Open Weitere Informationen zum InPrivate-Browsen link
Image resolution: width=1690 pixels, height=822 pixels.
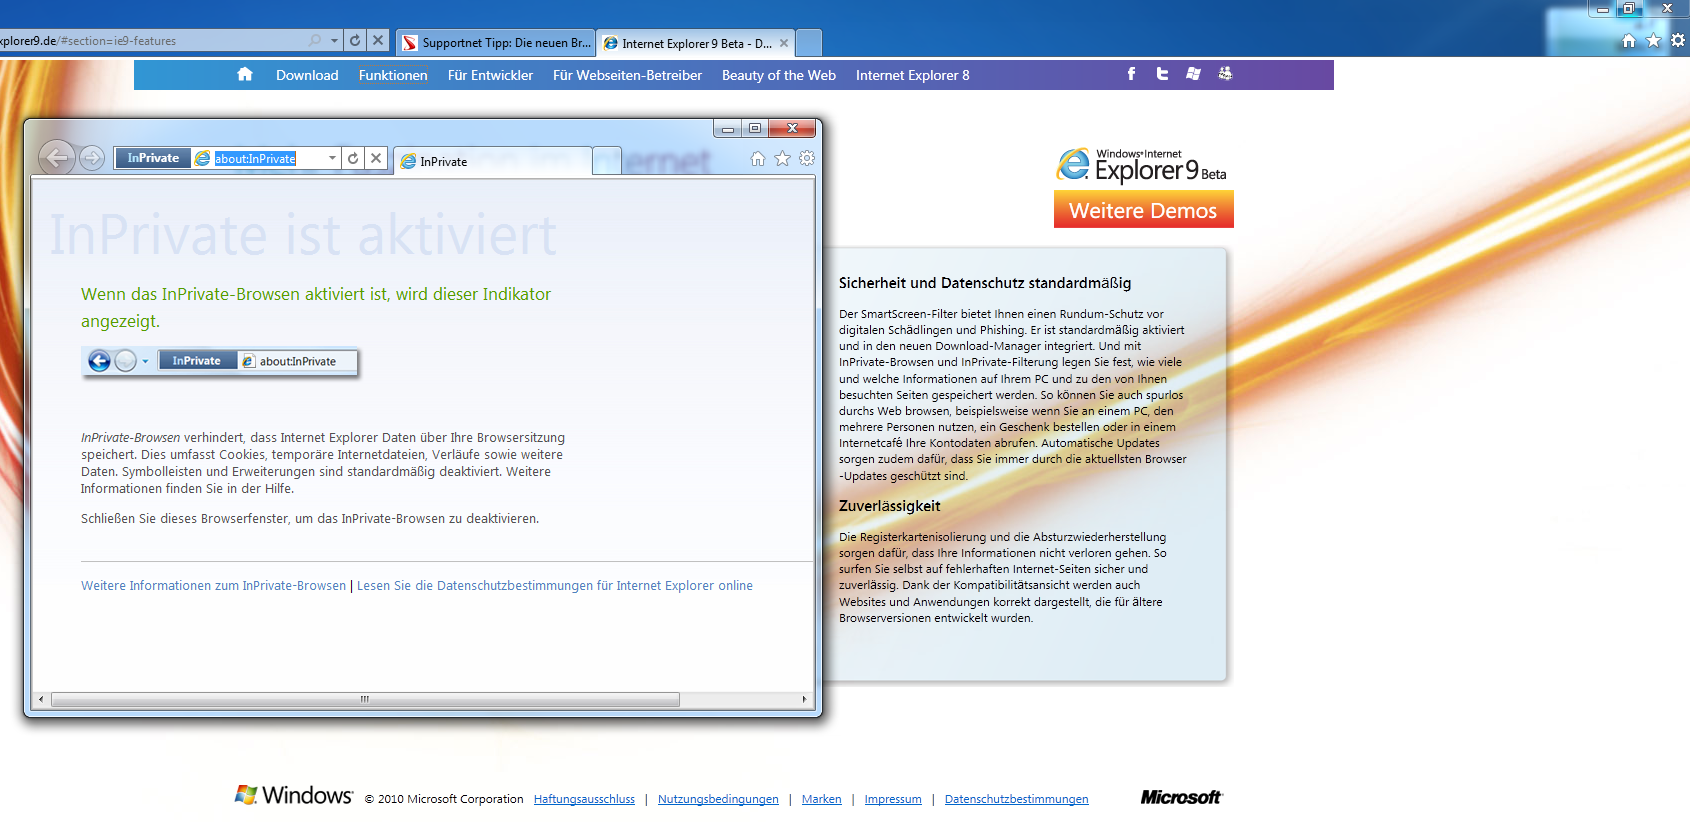[213, 586]
